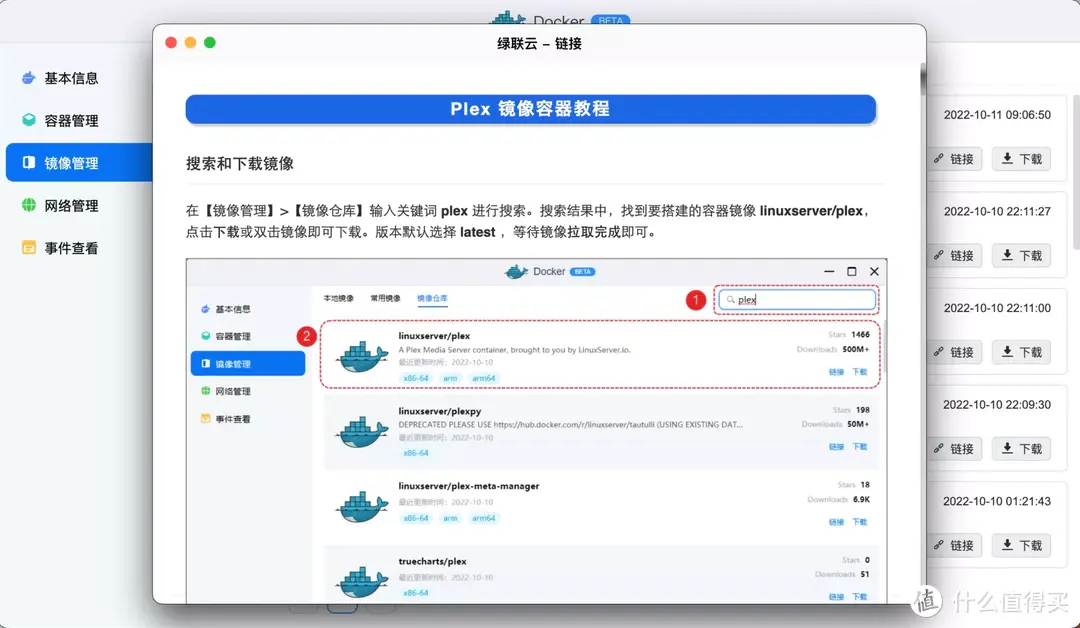Click 链接 under 2022-10-10 22:11:27
This screenshot has height=628, width=1080.
pyautogui.click(x=954, y=255)
